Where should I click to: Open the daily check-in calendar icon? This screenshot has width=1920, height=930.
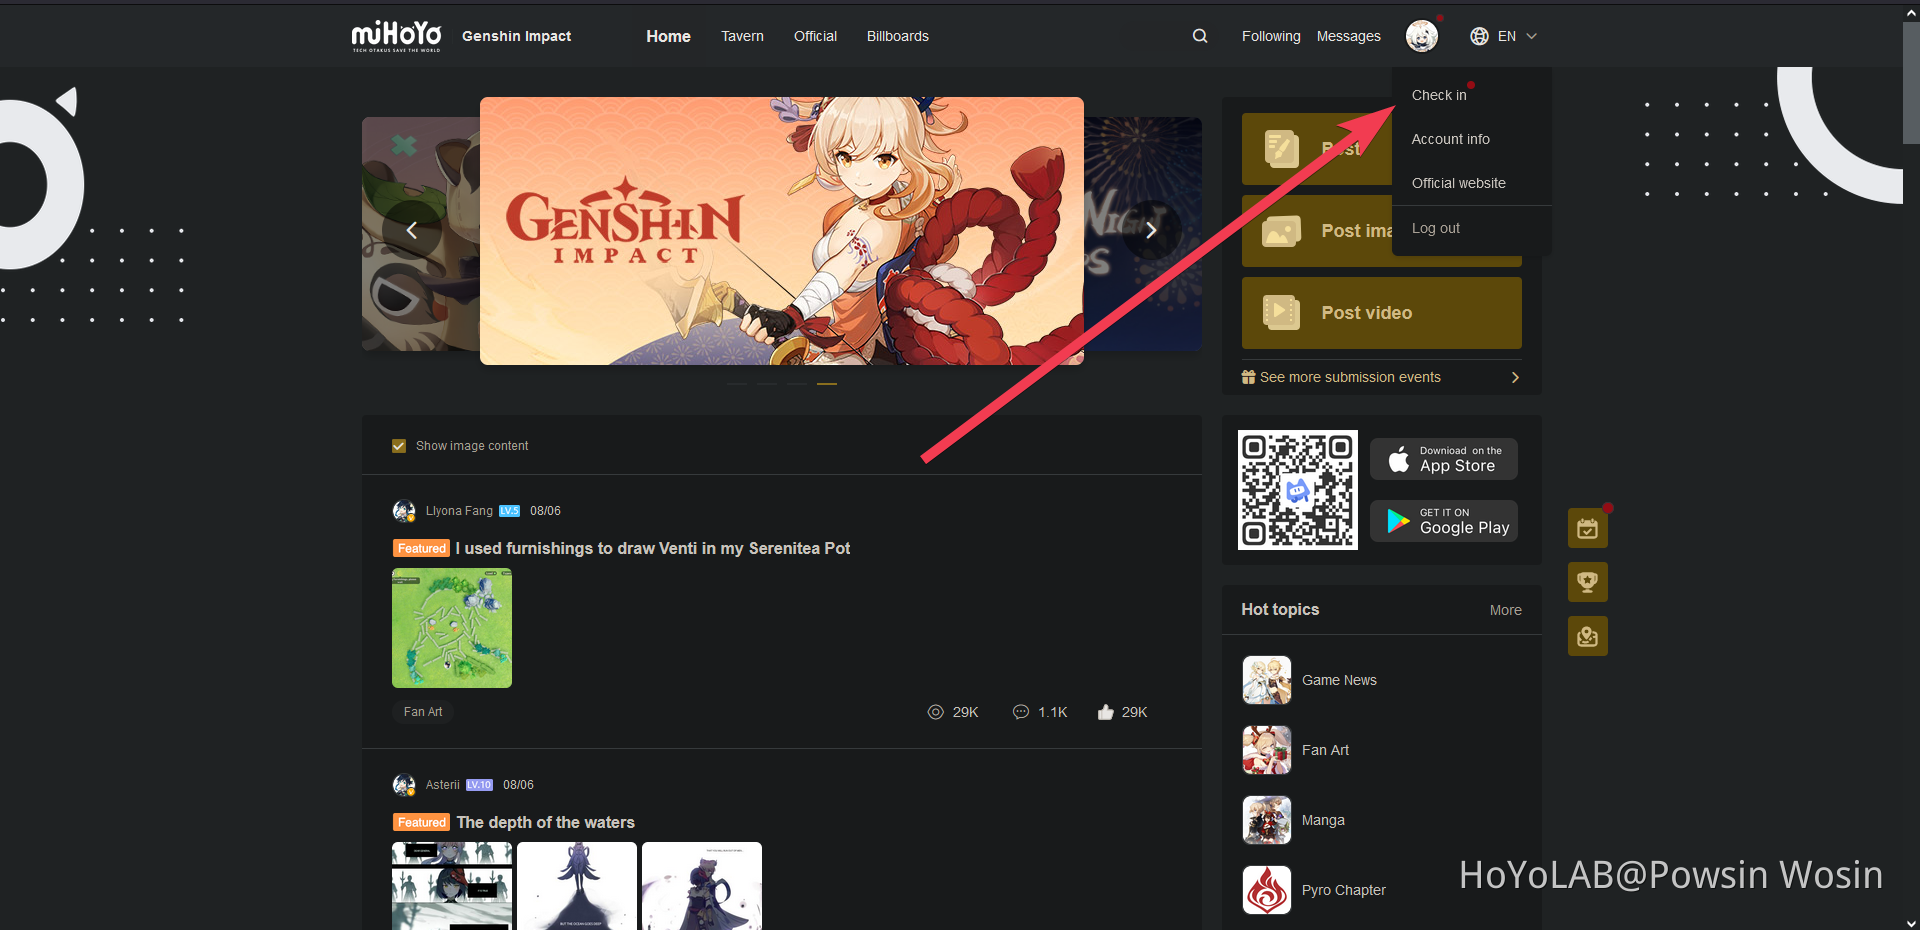click(1587, 528)
